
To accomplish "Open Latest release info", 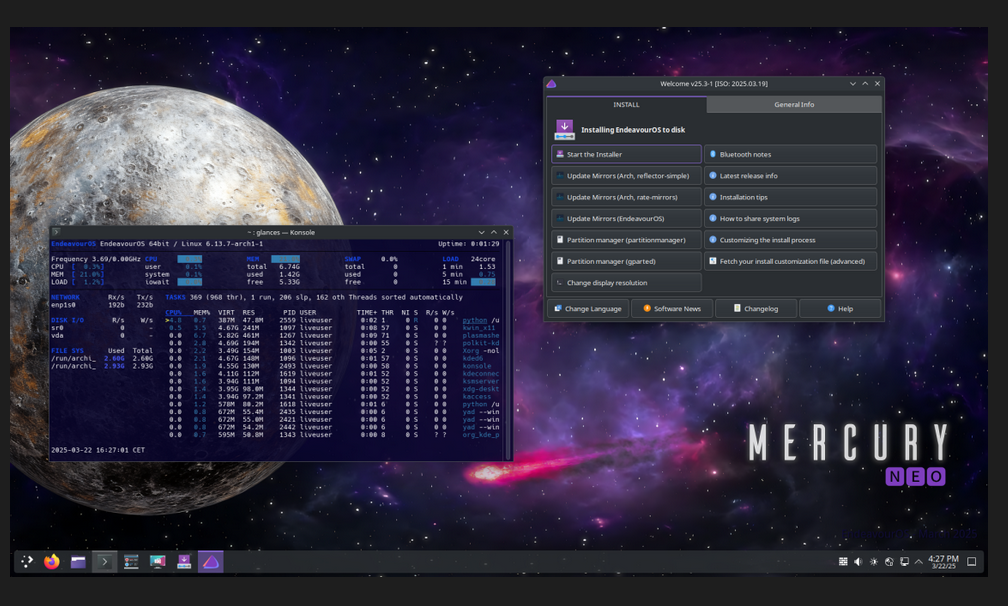I will point(790,176).
